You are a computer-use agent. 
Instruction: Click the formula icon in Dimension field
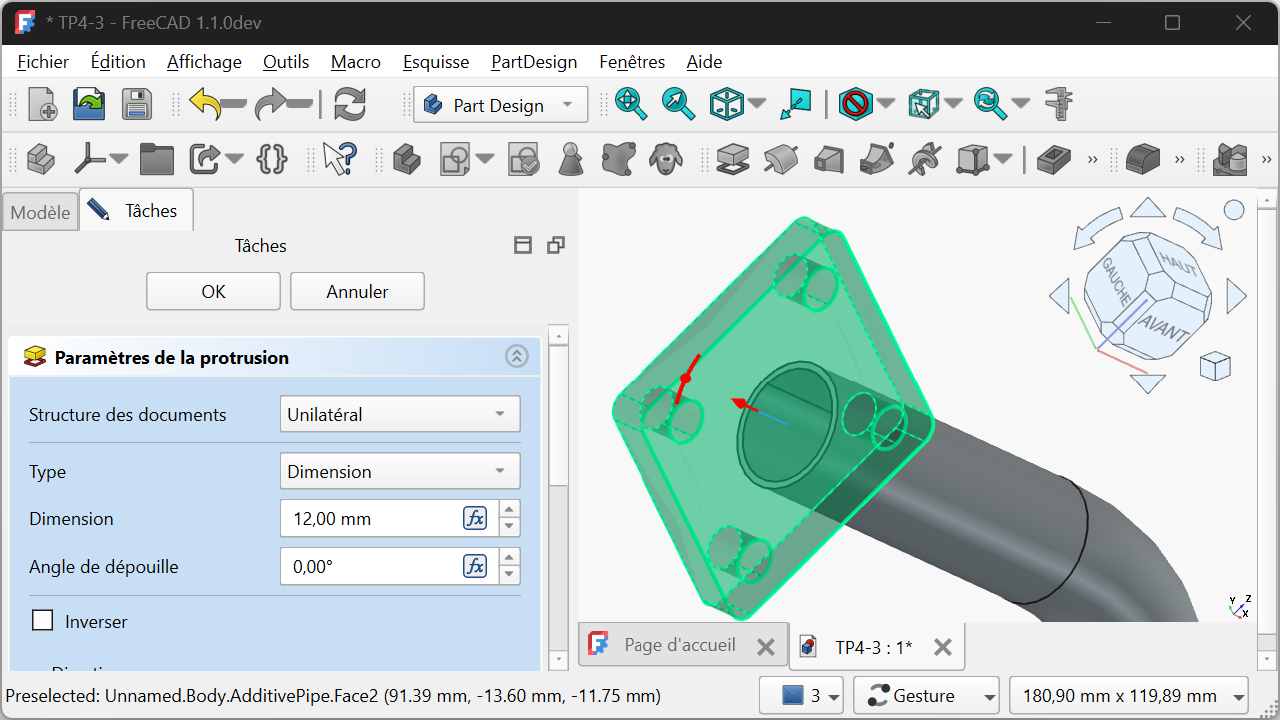(x=475, y=518)
